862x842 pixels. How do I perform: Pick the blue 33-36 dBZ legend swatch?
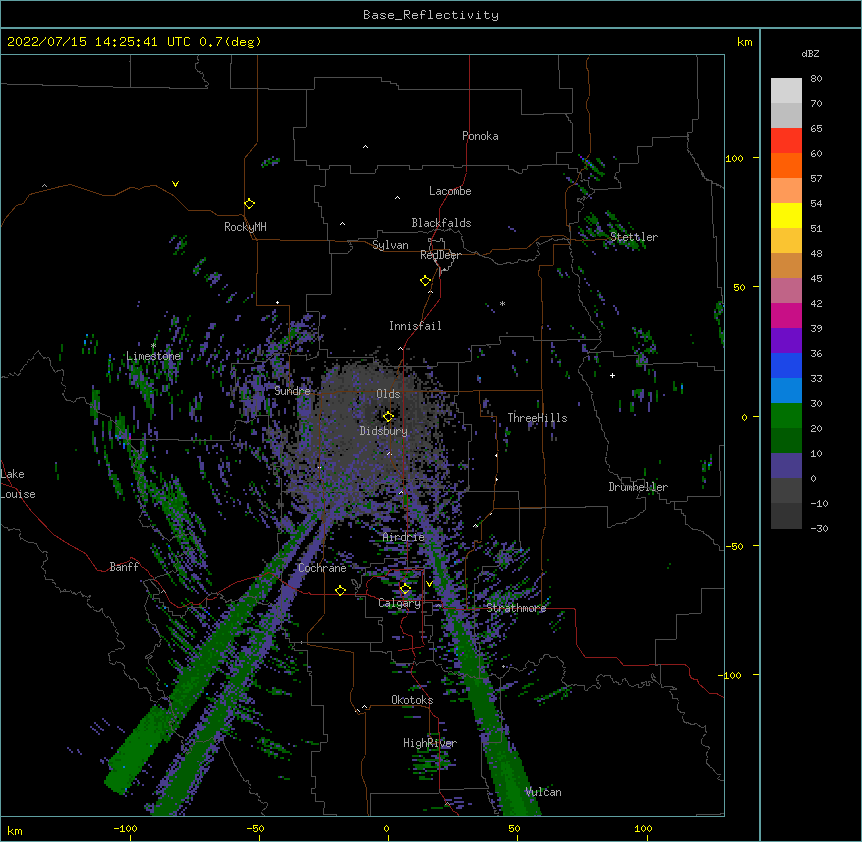pyautogui.click(x=786, y=366)
